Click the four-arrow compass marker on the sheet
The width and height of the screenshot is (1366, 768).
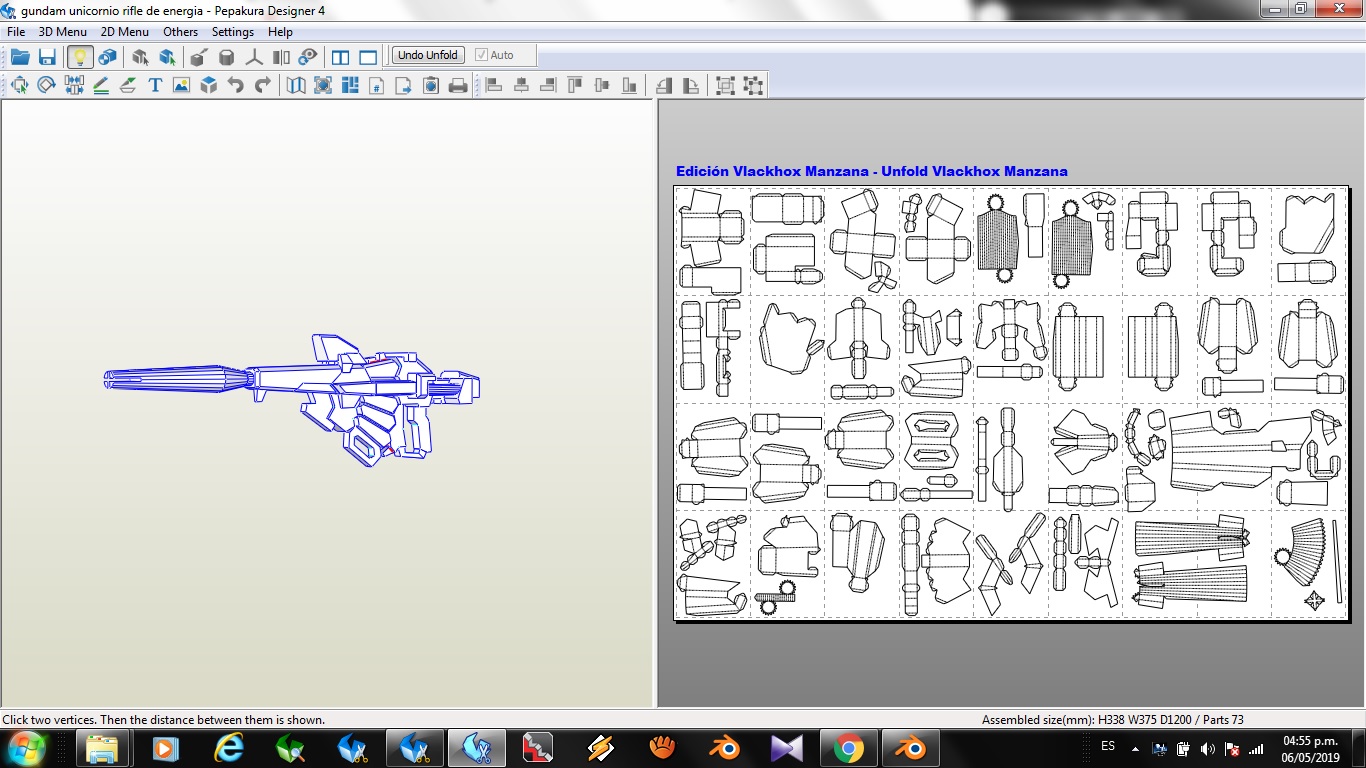pos(1315,600)
